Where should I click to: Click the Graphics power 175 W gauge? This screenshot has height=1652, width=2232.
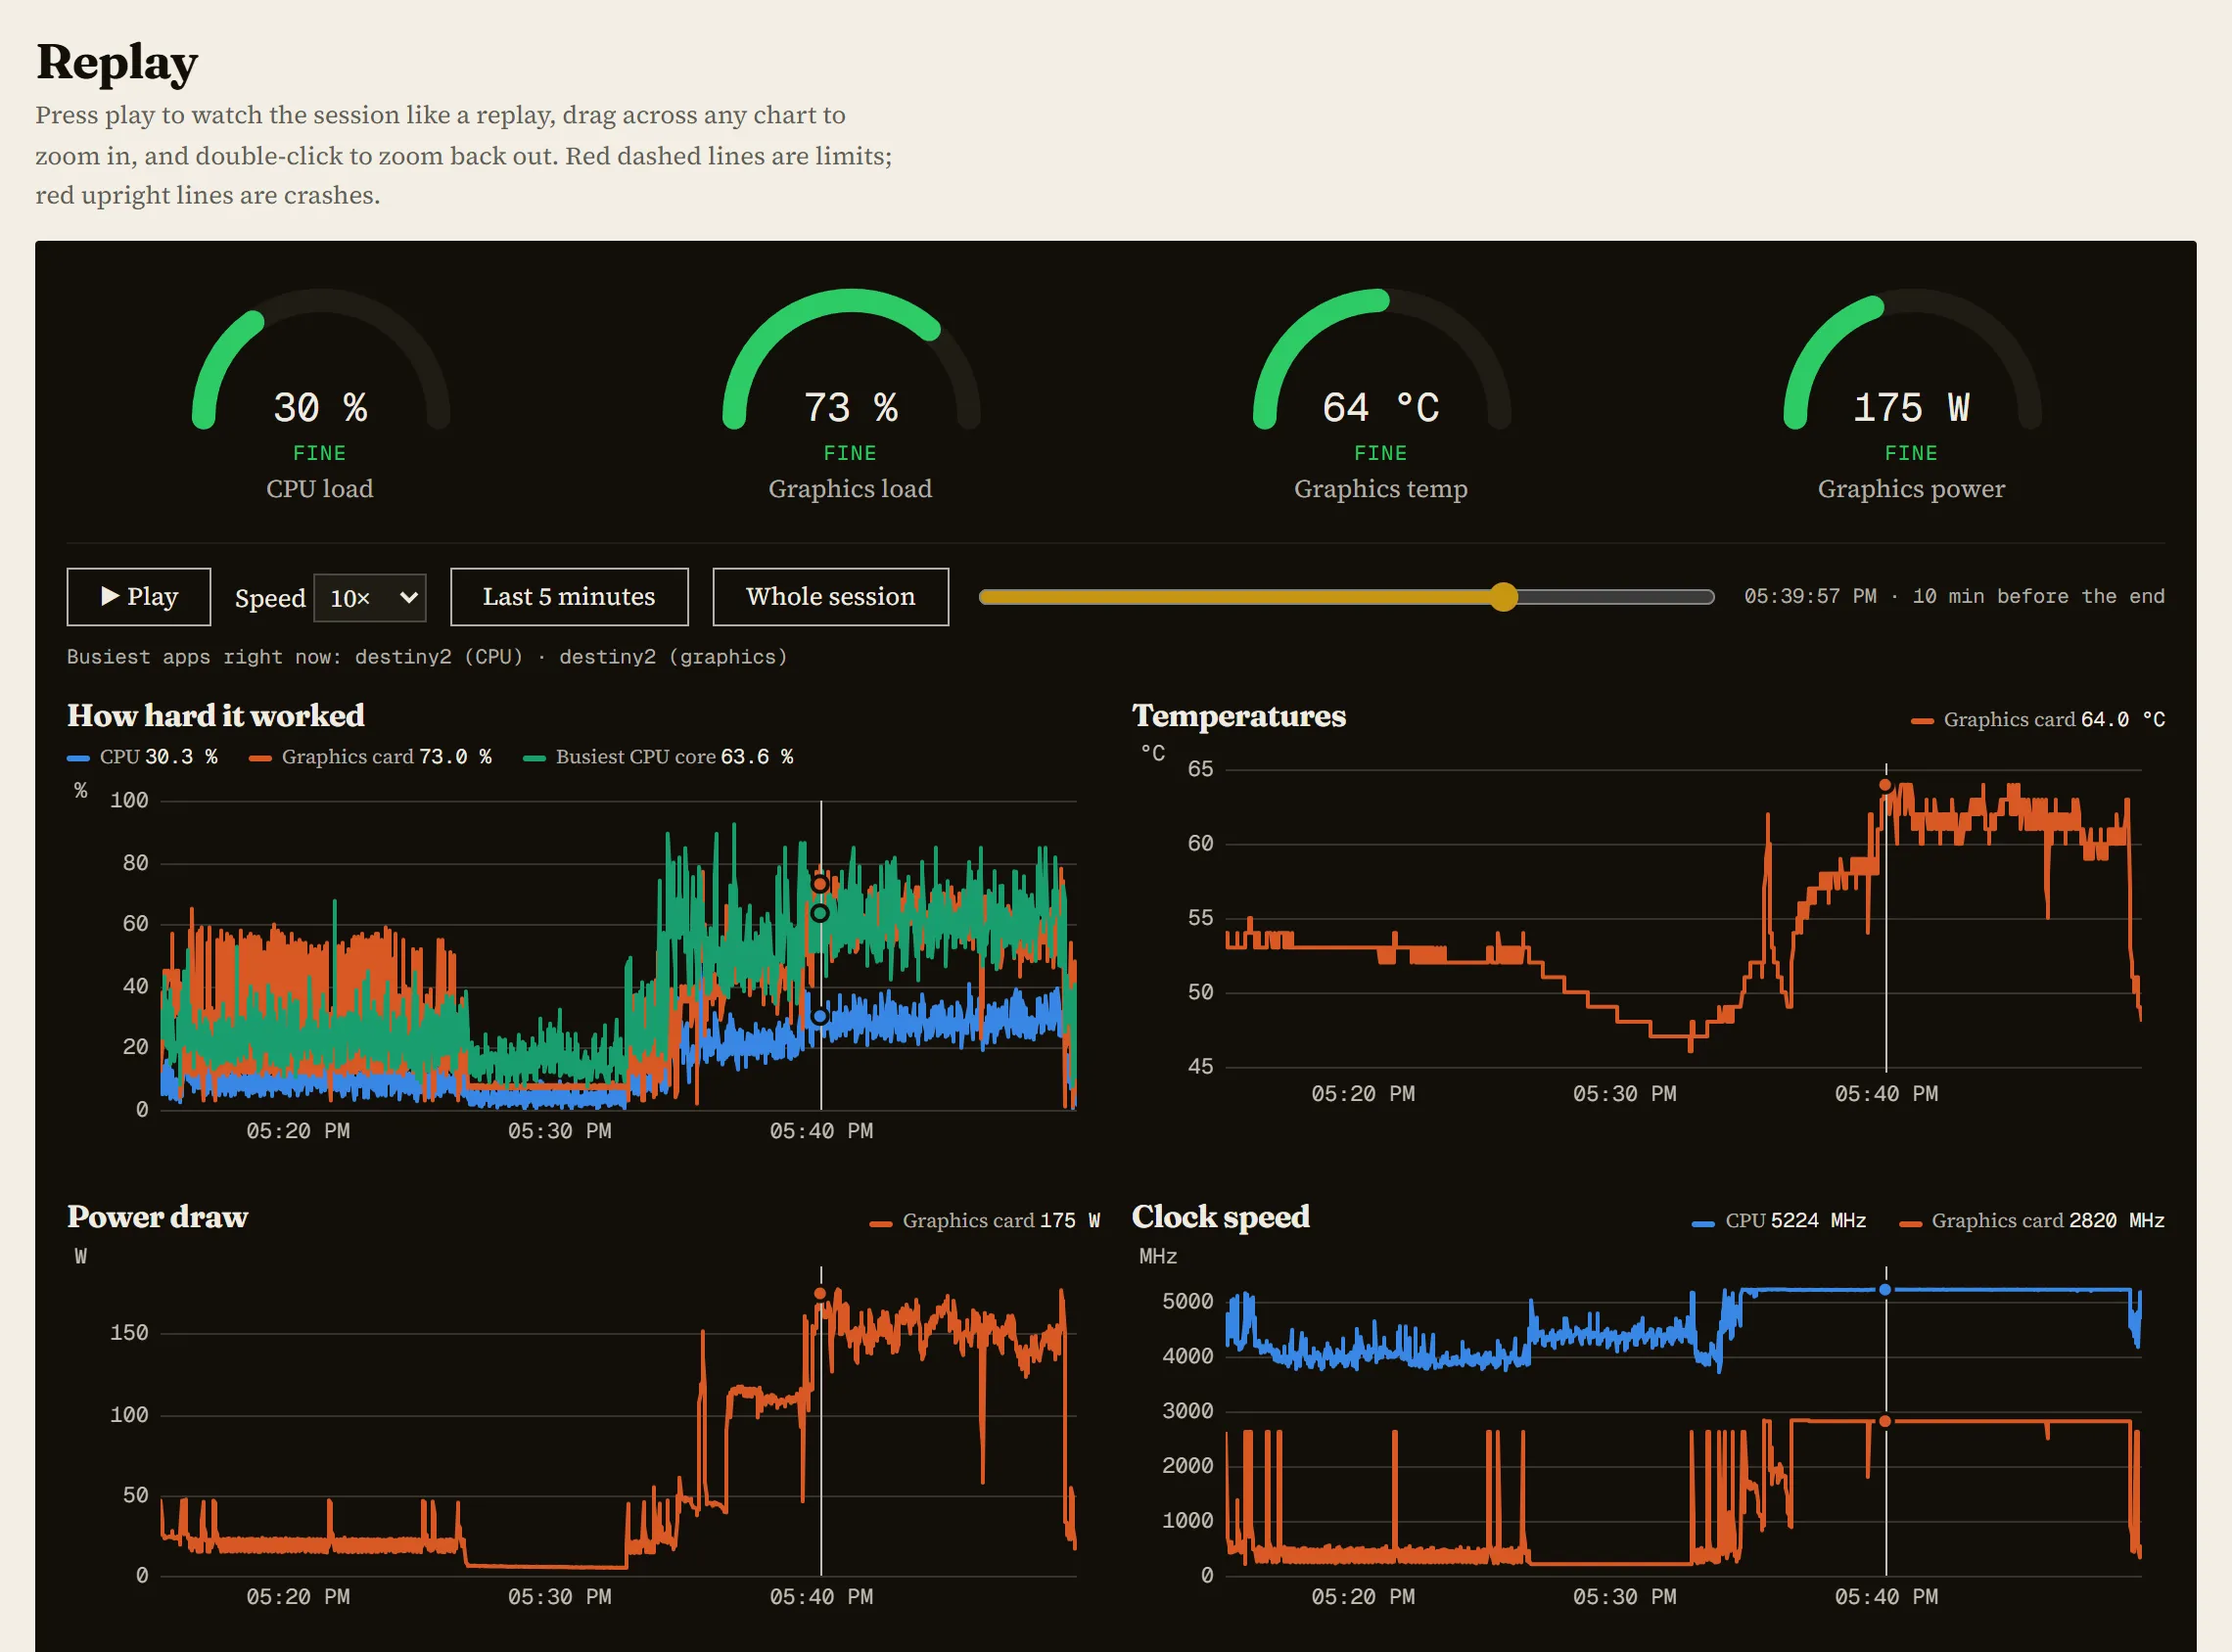tap(1912, 394)
